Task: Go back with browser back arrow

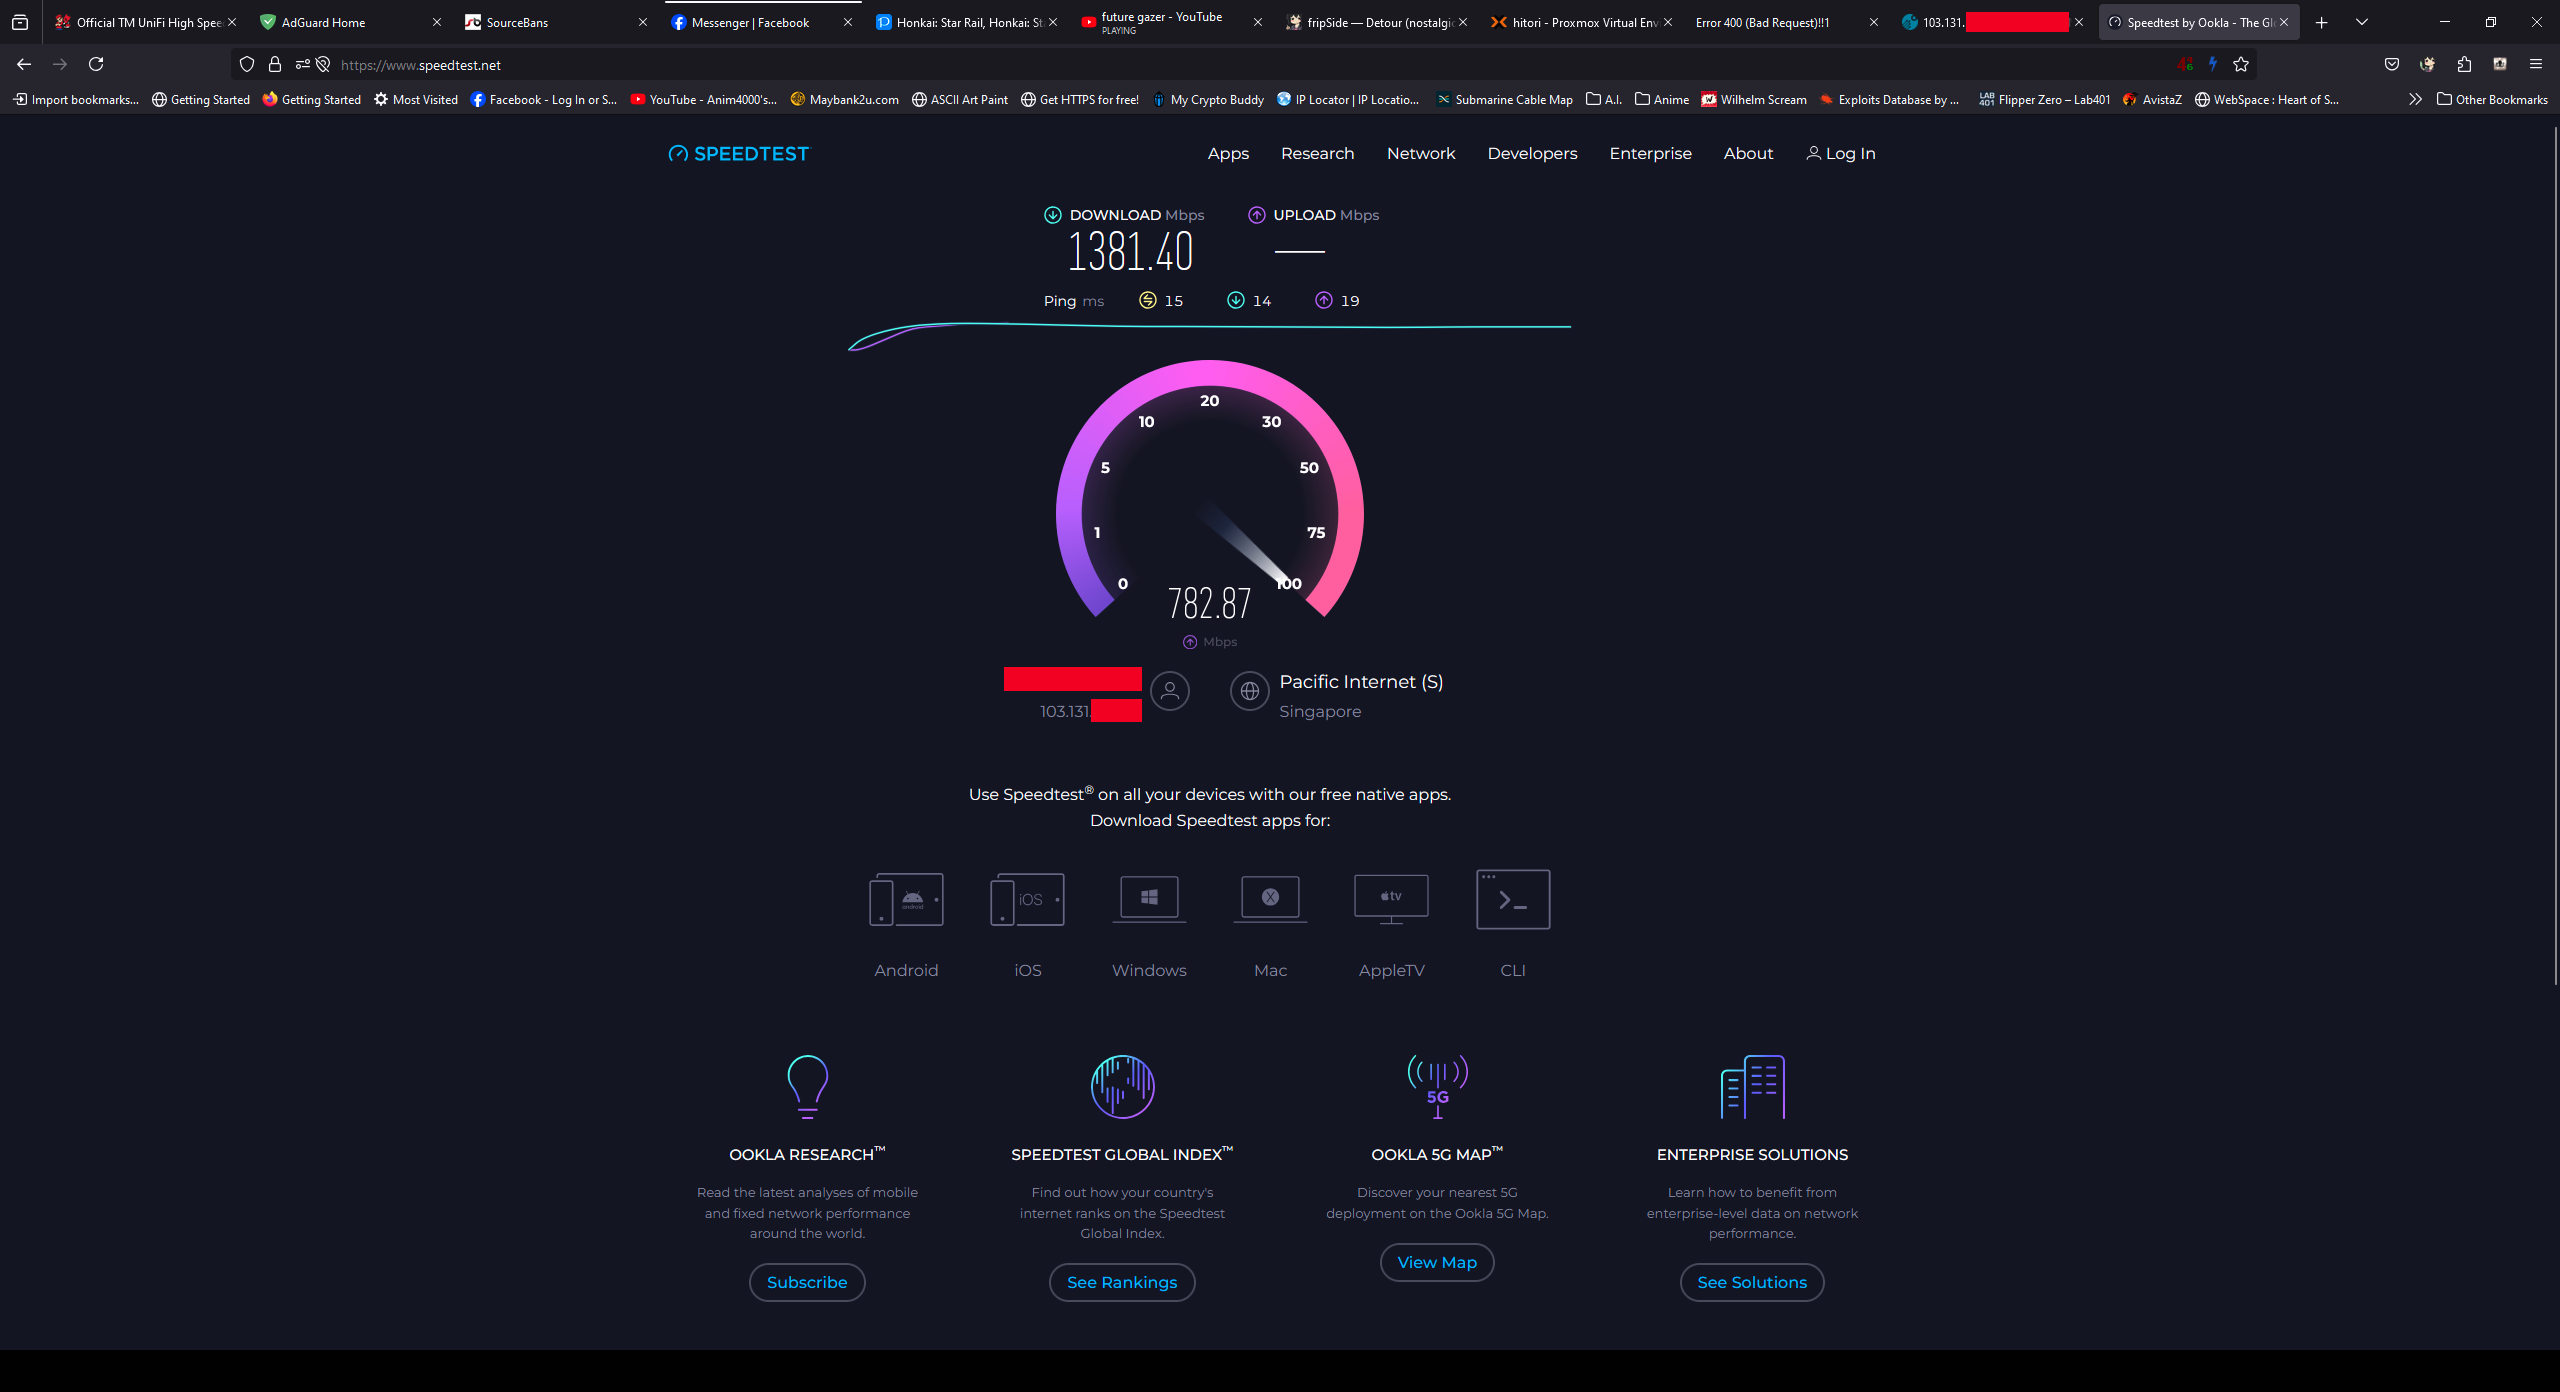Action: [24, 64]
